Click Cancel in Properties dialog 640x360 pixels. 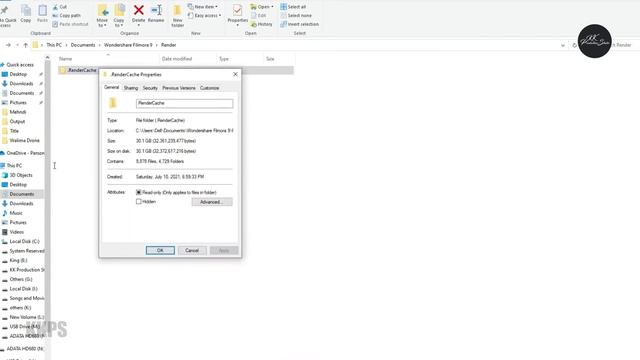192,250
